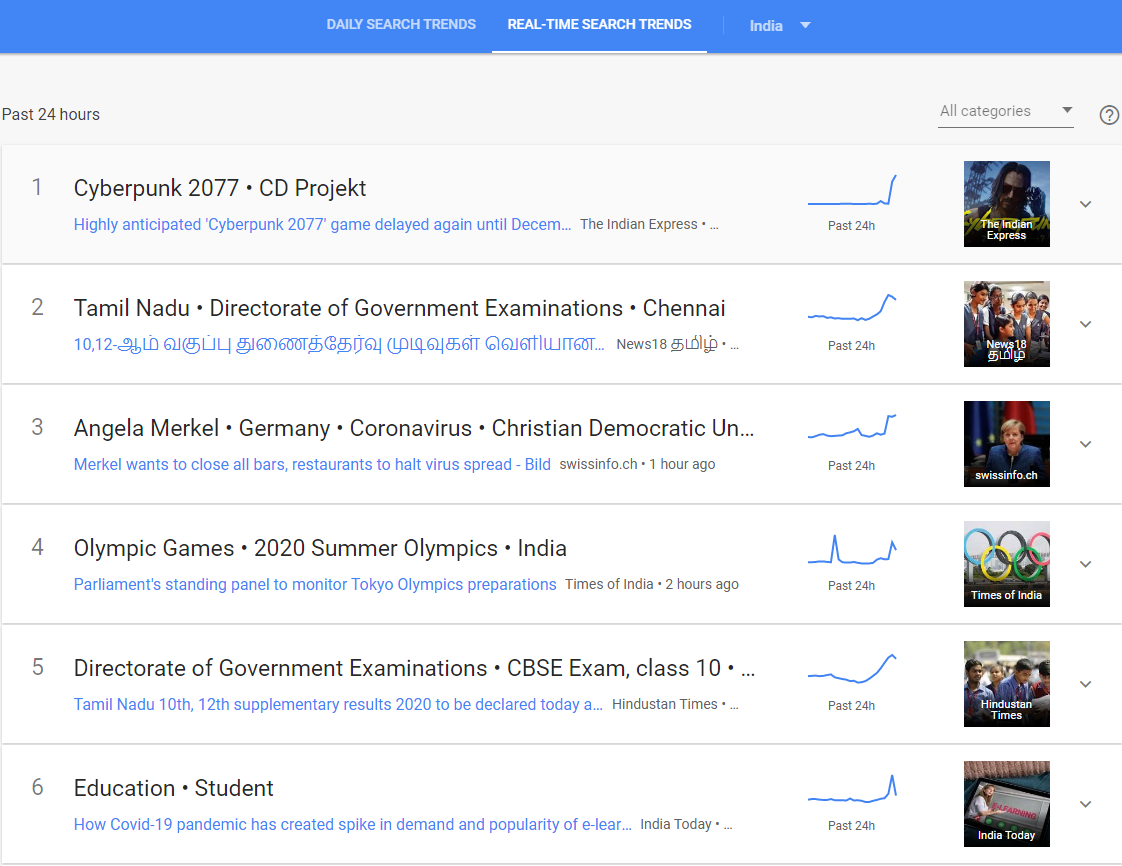Open Parliament's standing panel Tokyo Olympics article
Viewport: 1122px width, 866px height.
coord(315,585)
